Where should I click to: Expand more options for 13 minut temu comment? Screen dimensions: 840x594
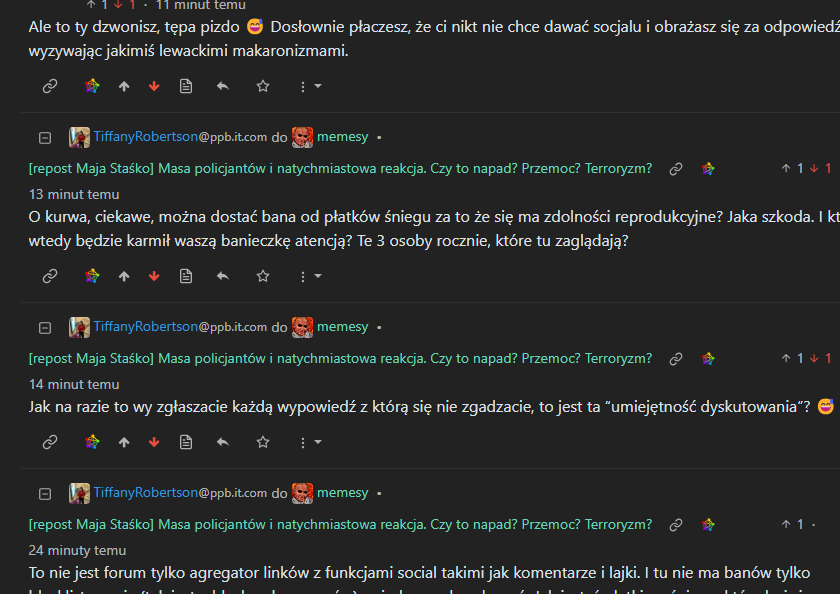point(310,276)
